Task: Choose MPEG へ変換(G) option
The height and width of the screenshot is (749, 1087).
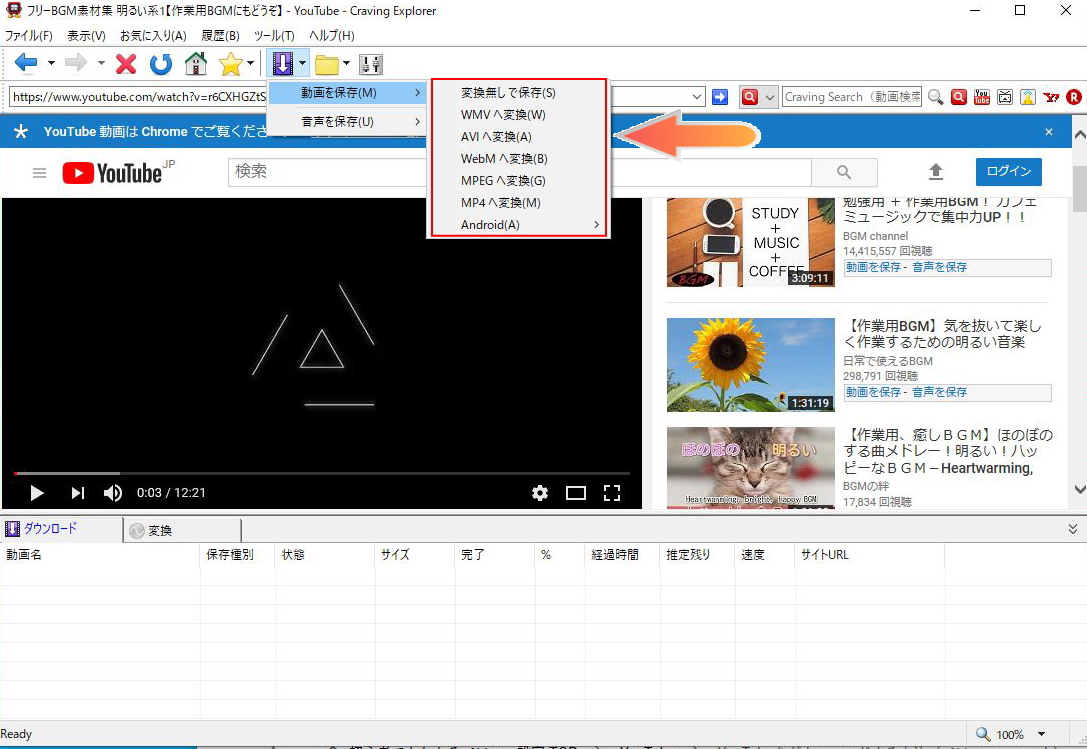Action: [519, 181]
